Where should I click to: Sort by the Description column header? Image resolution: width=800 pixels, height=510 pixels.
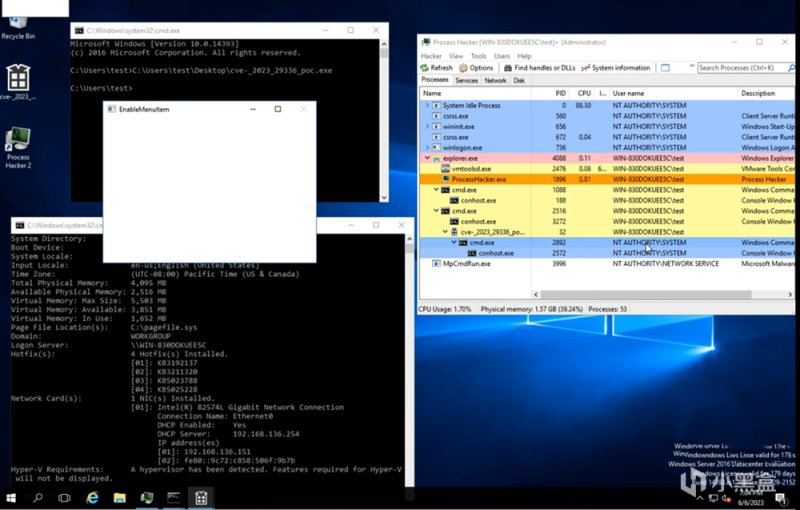[766, 93]
